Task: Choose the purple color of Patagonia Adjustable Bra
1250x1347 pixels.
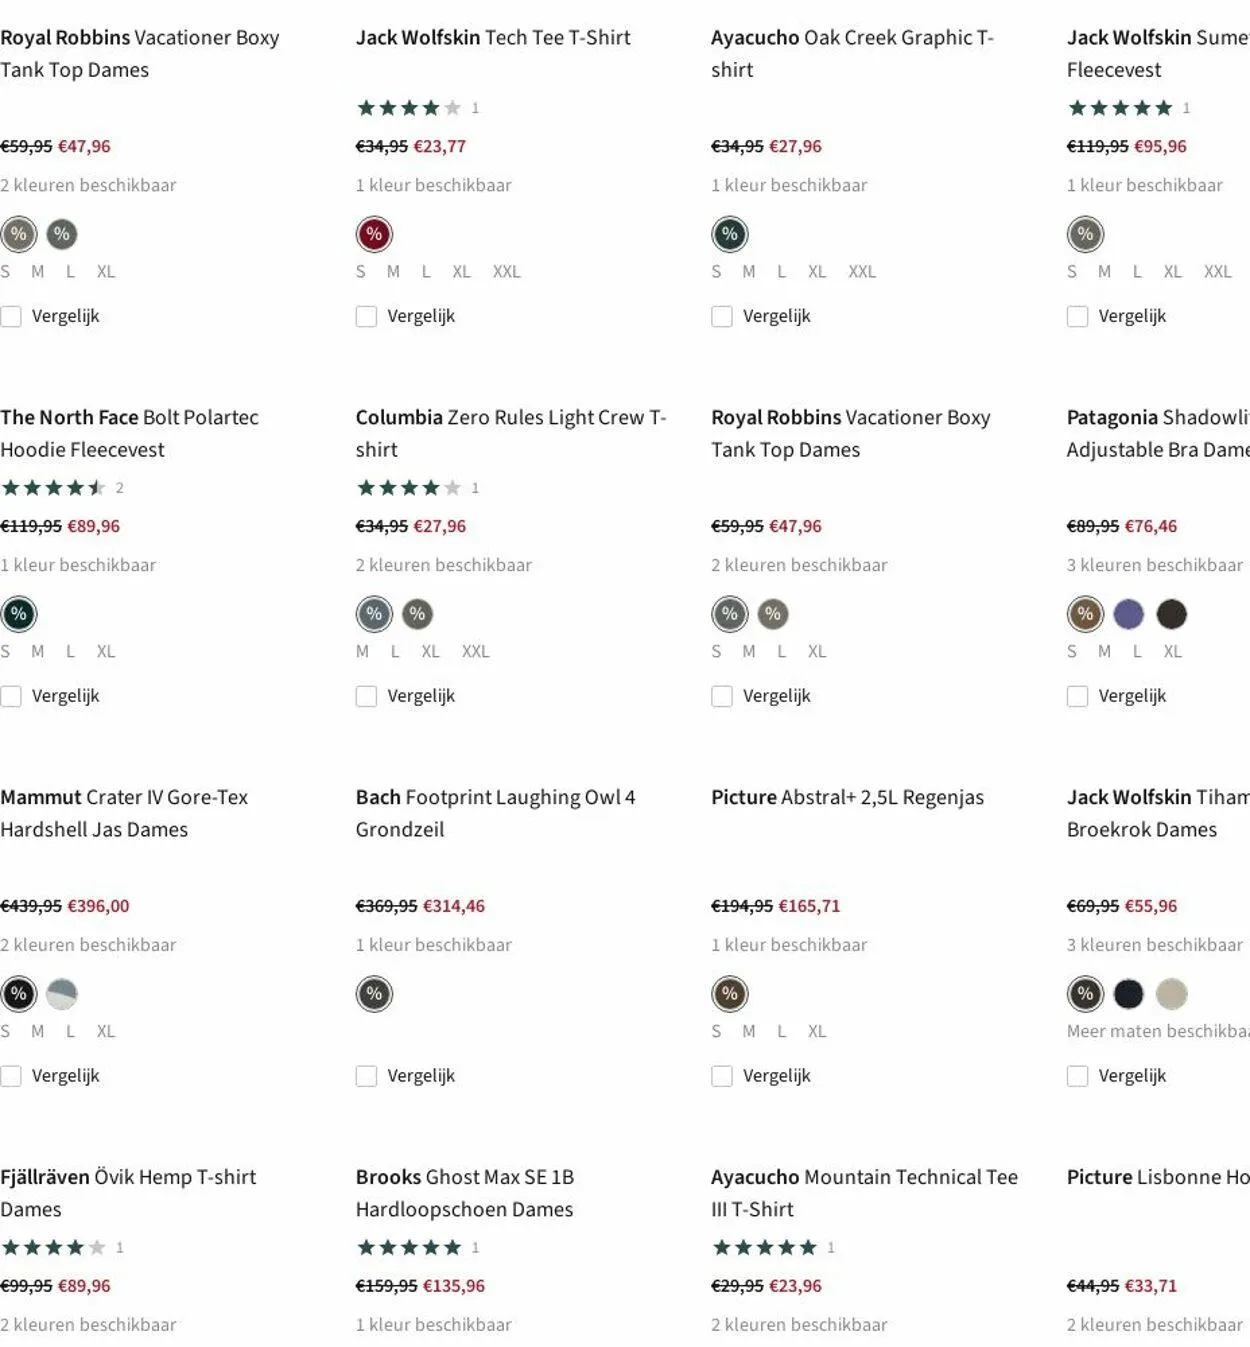Action: point(1128,614)
